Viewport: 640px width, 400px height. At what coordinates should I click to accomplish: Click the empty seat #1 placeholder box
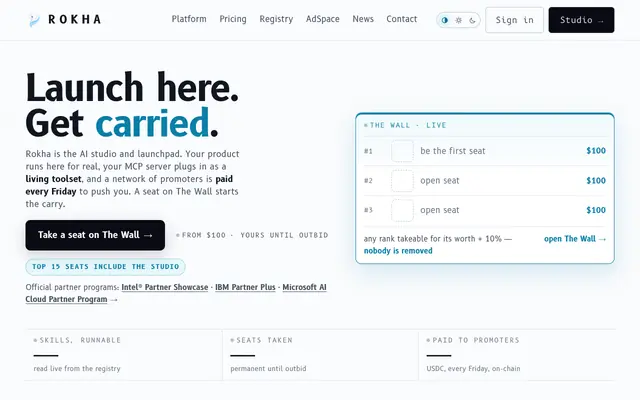pyautogui.click(x=402, y=151)
